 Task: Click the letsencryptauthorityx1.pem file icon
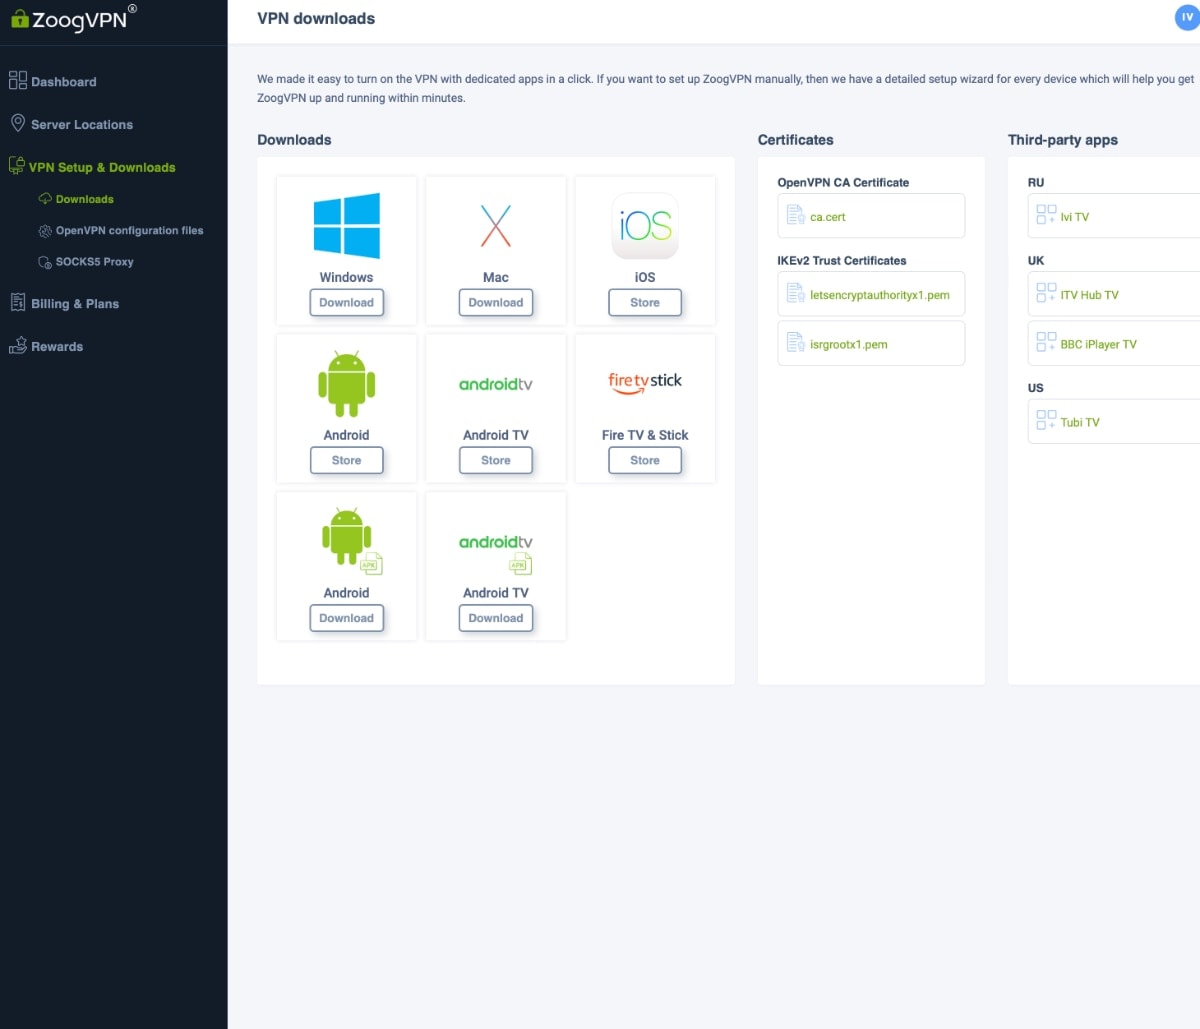pos(796,293)
